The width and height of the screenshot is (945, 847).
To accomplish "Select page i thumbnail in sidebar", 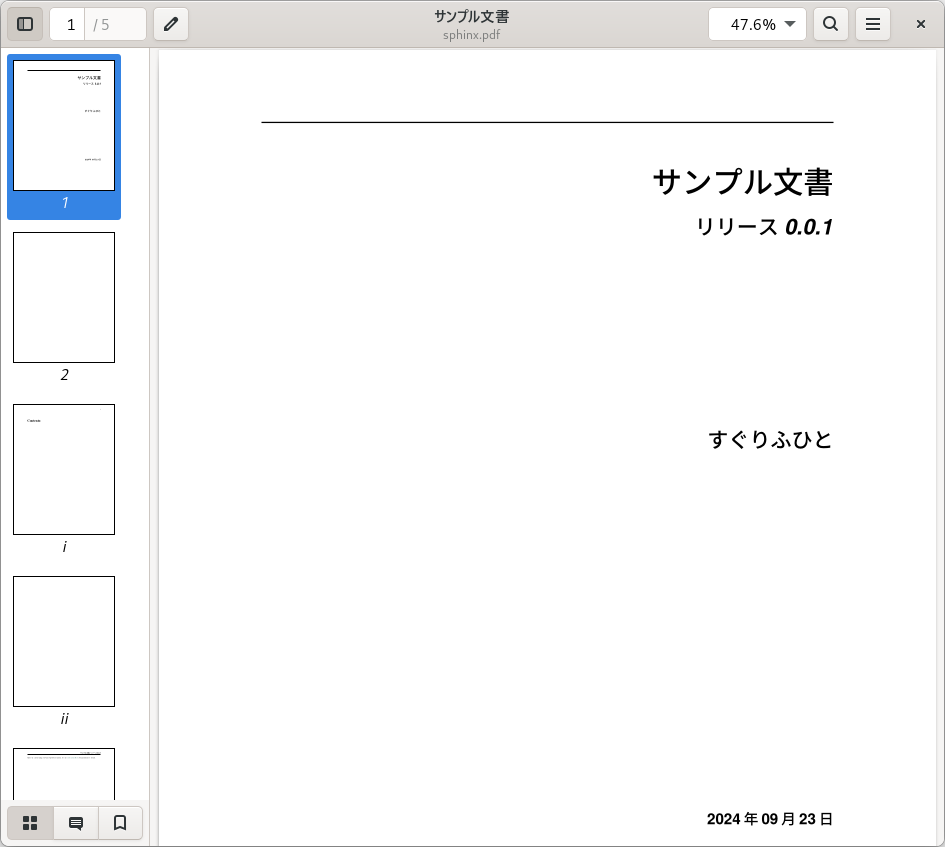I will [64, 469].
